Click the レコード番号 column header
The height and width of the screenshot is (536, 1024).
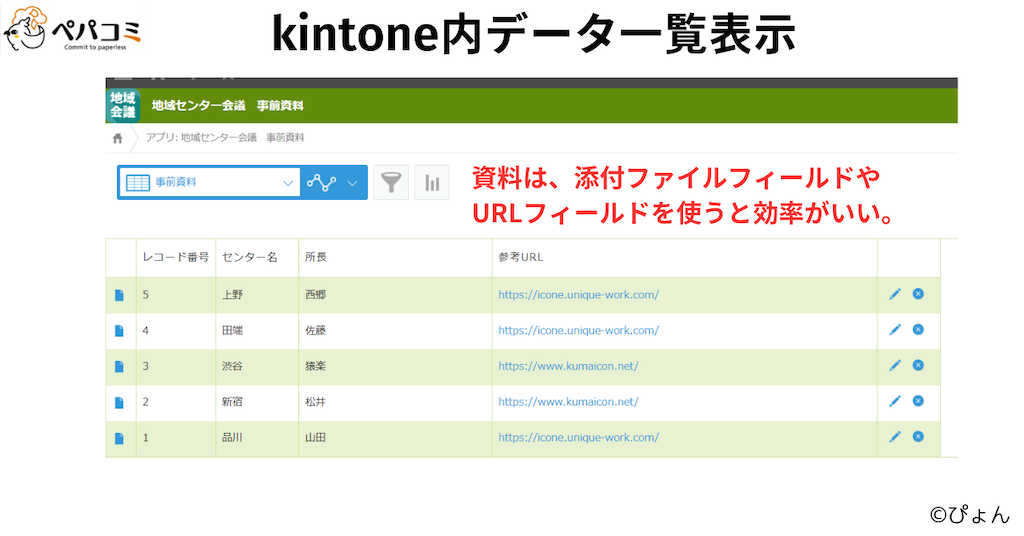[x=176, y=257]
